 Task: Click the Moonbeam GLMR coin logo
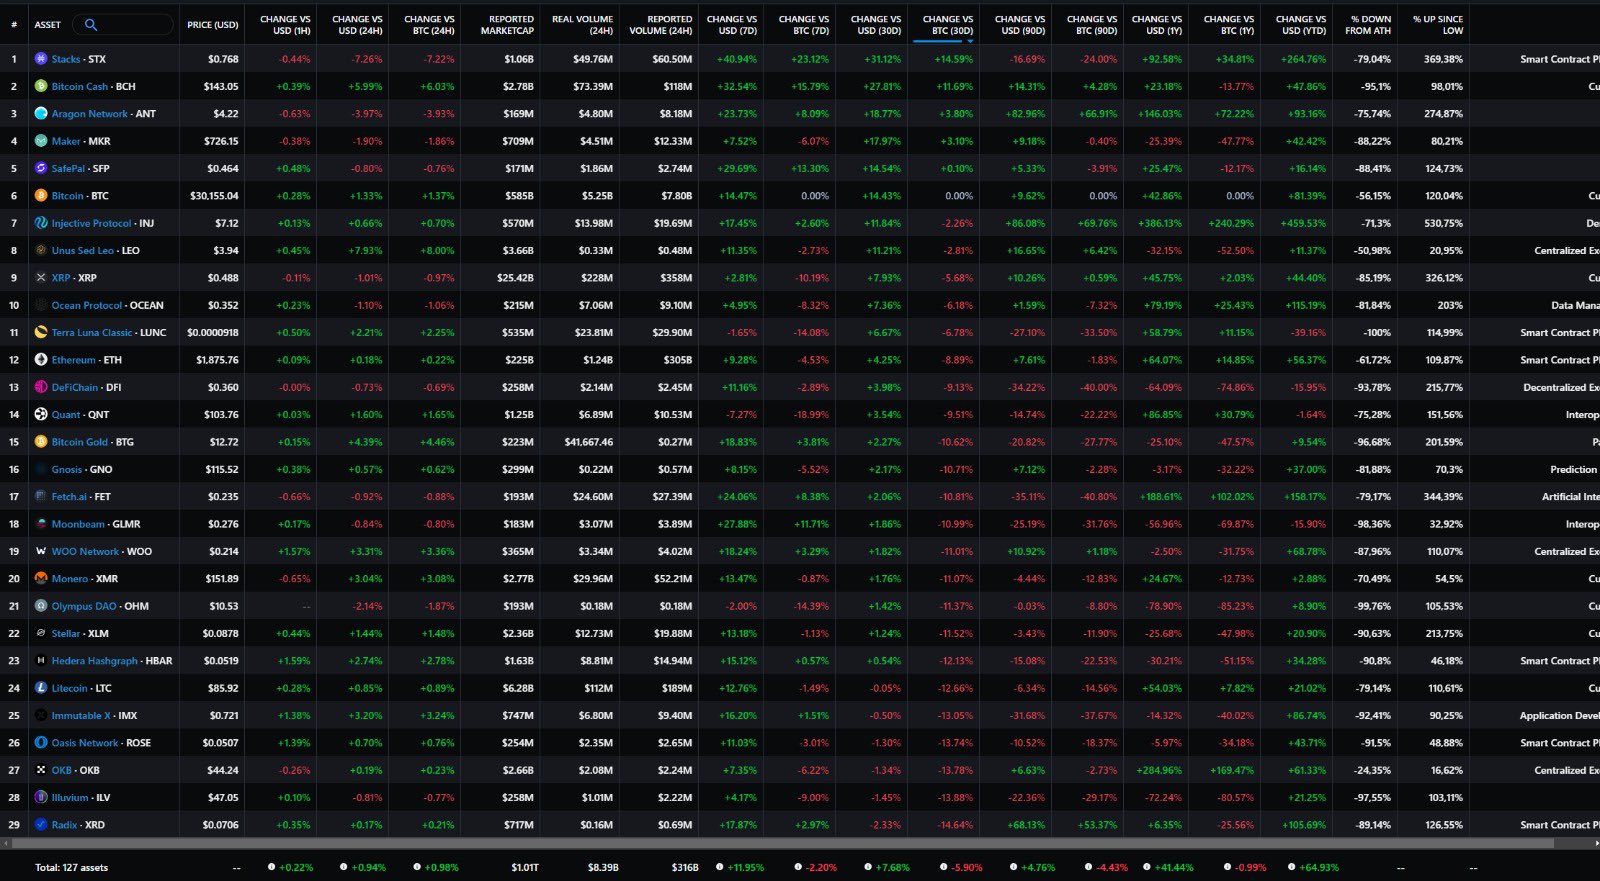tap(41, 524)
